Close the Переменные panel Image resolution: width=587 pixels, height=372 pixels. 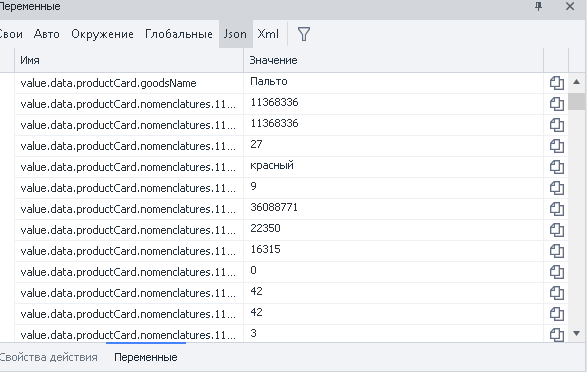click(x=570, y=6)
